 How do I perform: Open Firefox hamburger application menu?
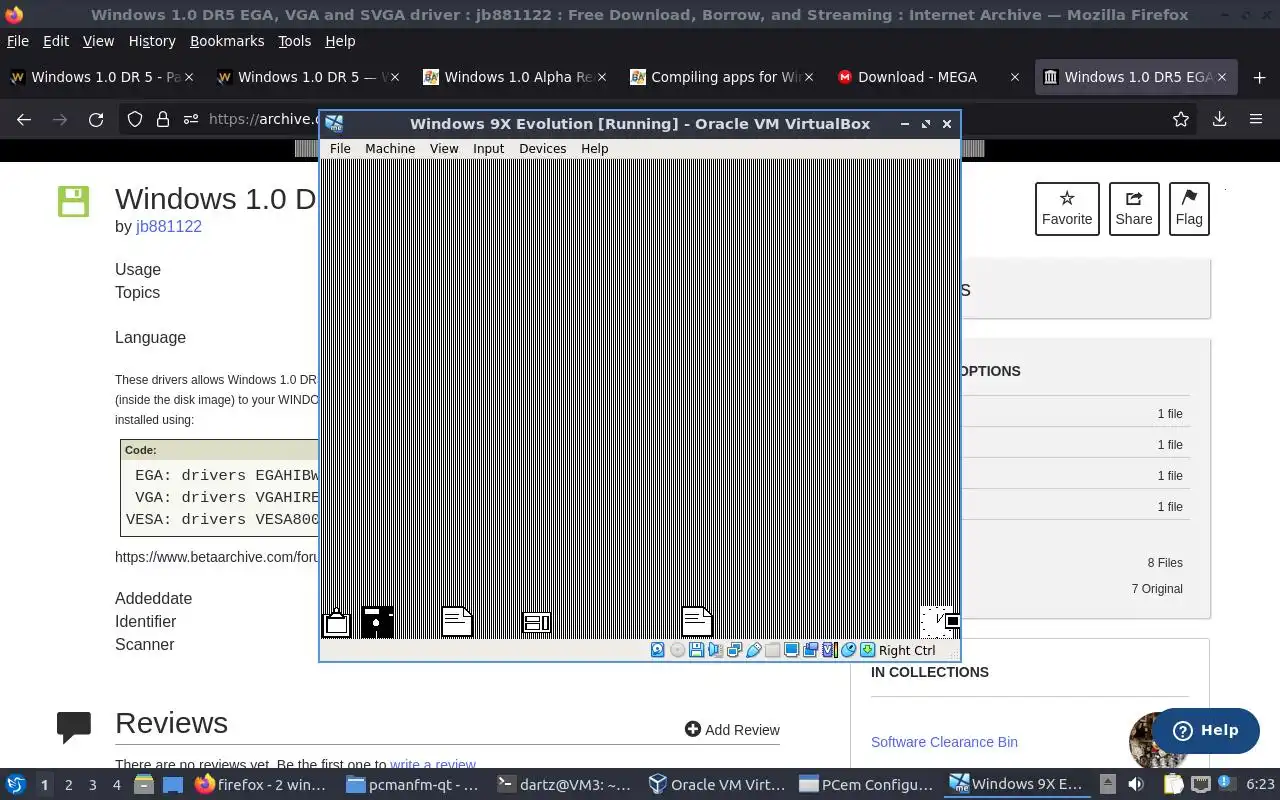point(1256,119)
